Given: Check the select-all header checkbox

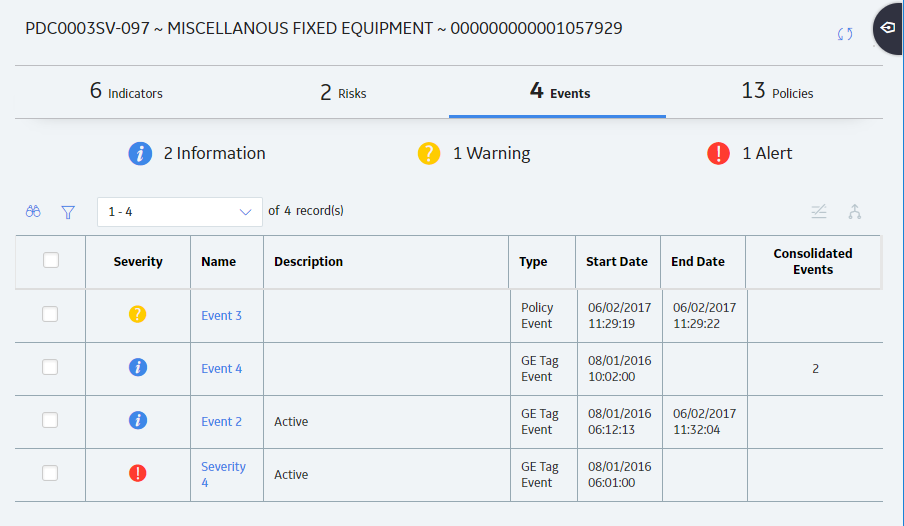Looking at the screenshot, I should pyautogui.click(x=51, y=260).
